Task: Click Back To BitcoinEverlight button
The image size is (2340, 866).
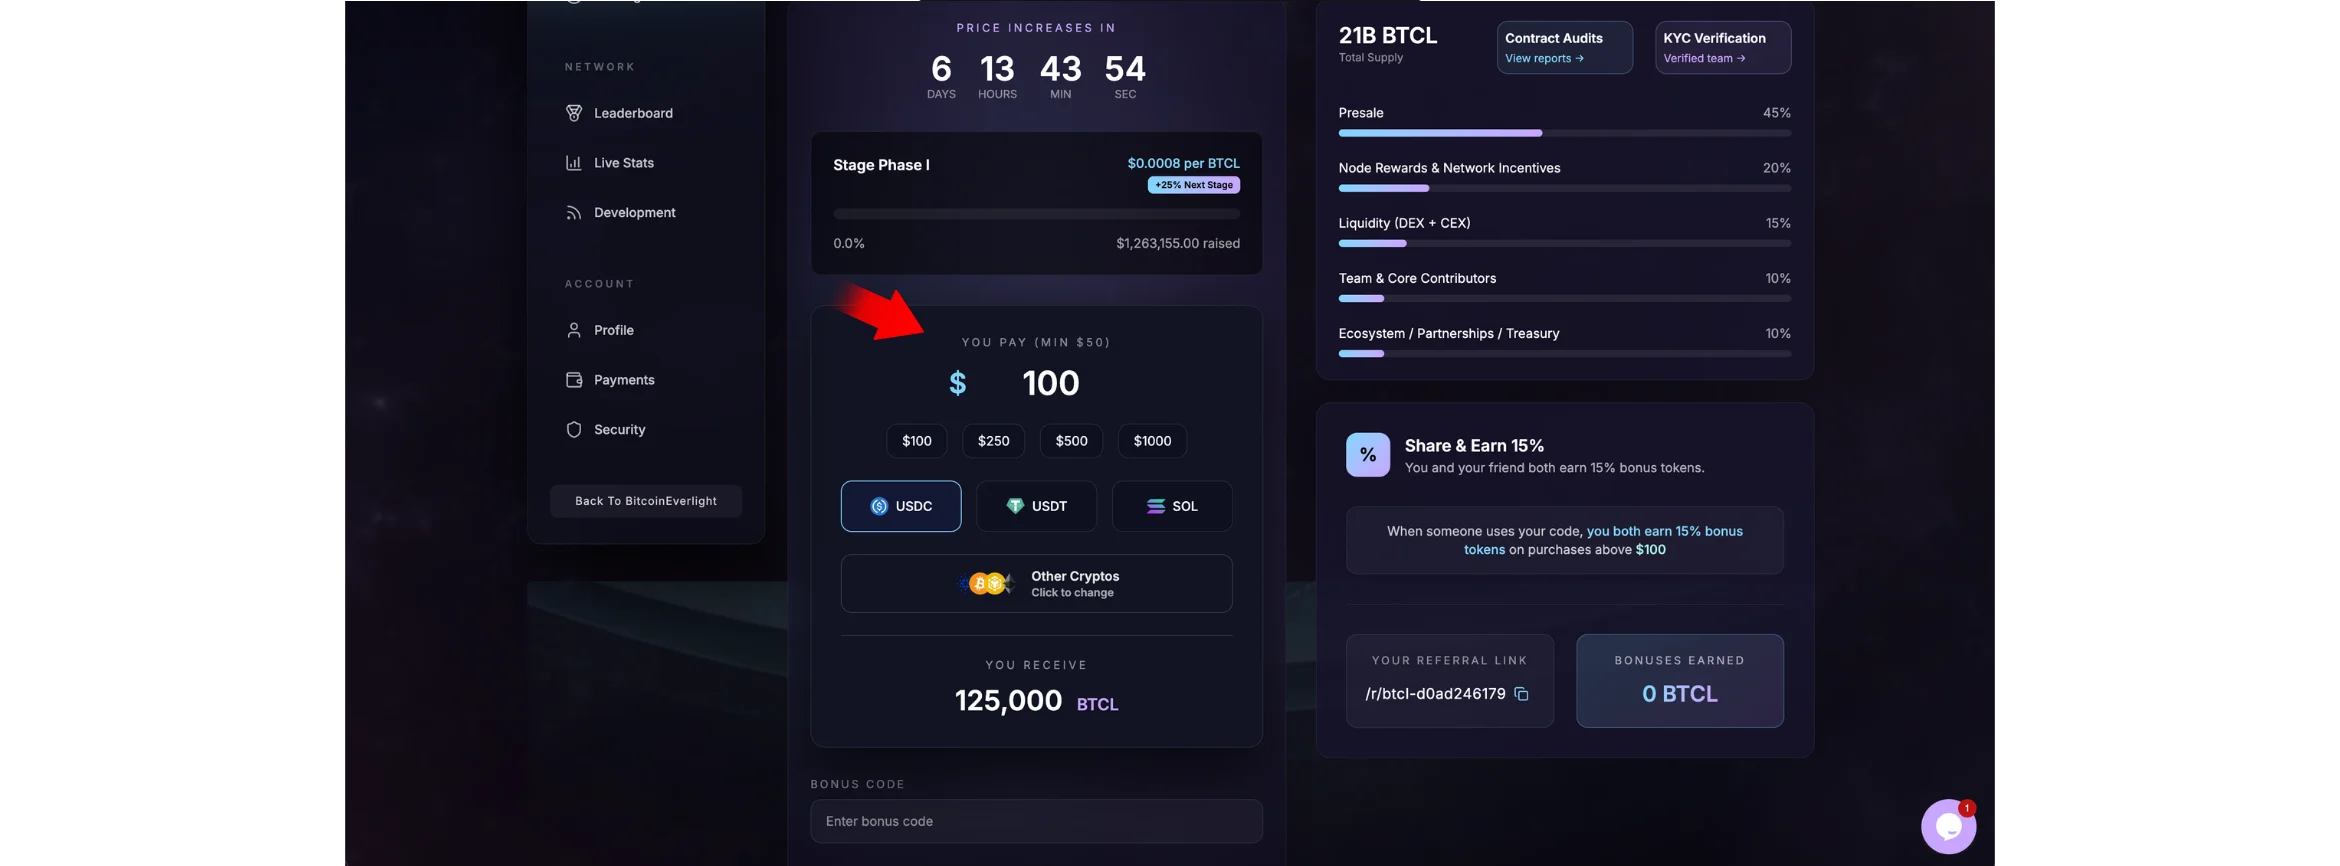Action: click(x=646, y=501)
